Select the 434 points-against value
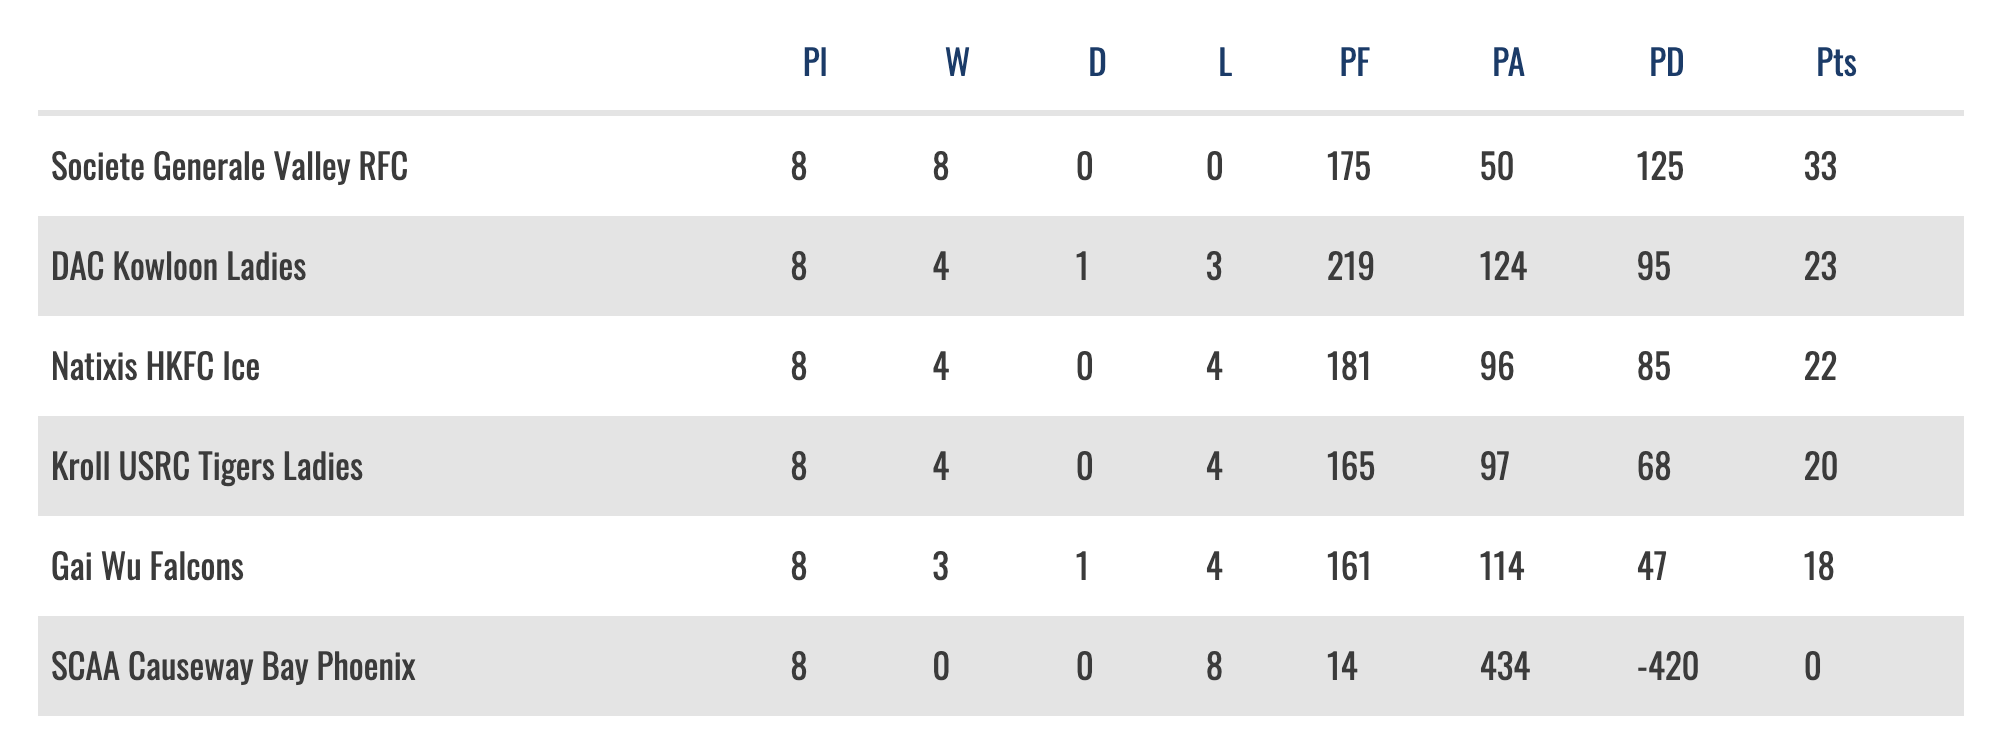This screenshot has width=2012, height=750. click(1504, 667)
